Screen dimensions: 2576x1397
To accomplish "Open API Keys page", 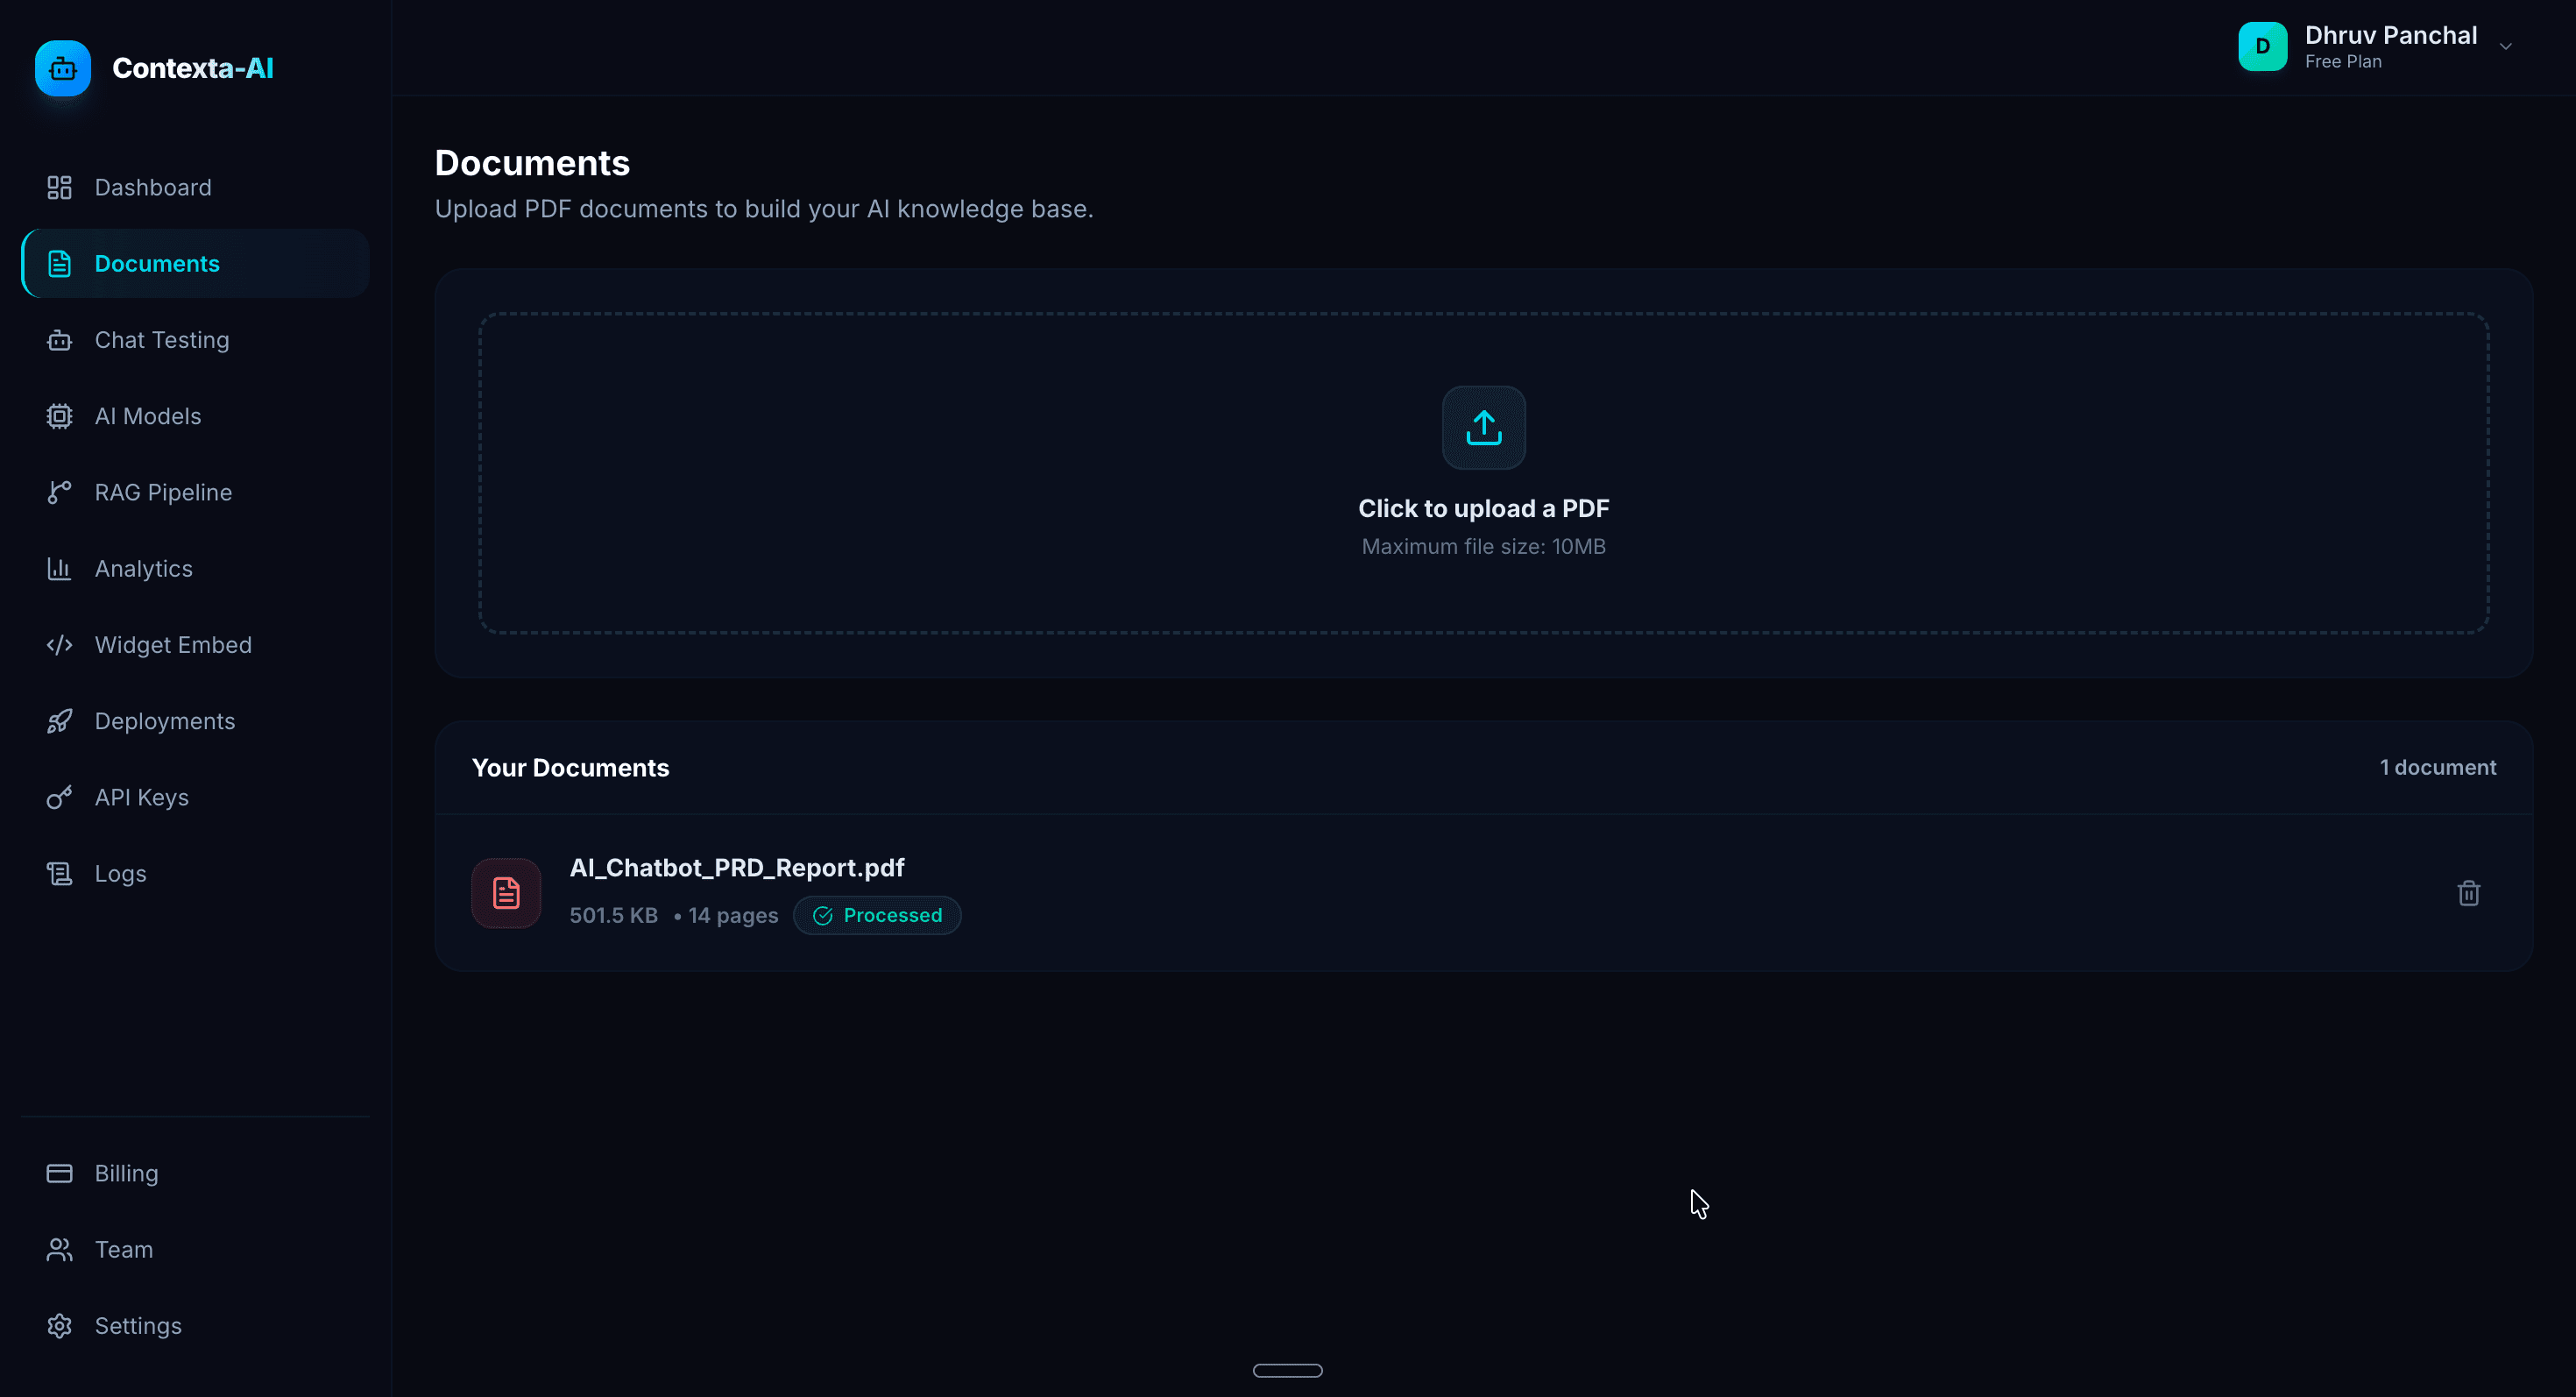I will coord(195,797).
